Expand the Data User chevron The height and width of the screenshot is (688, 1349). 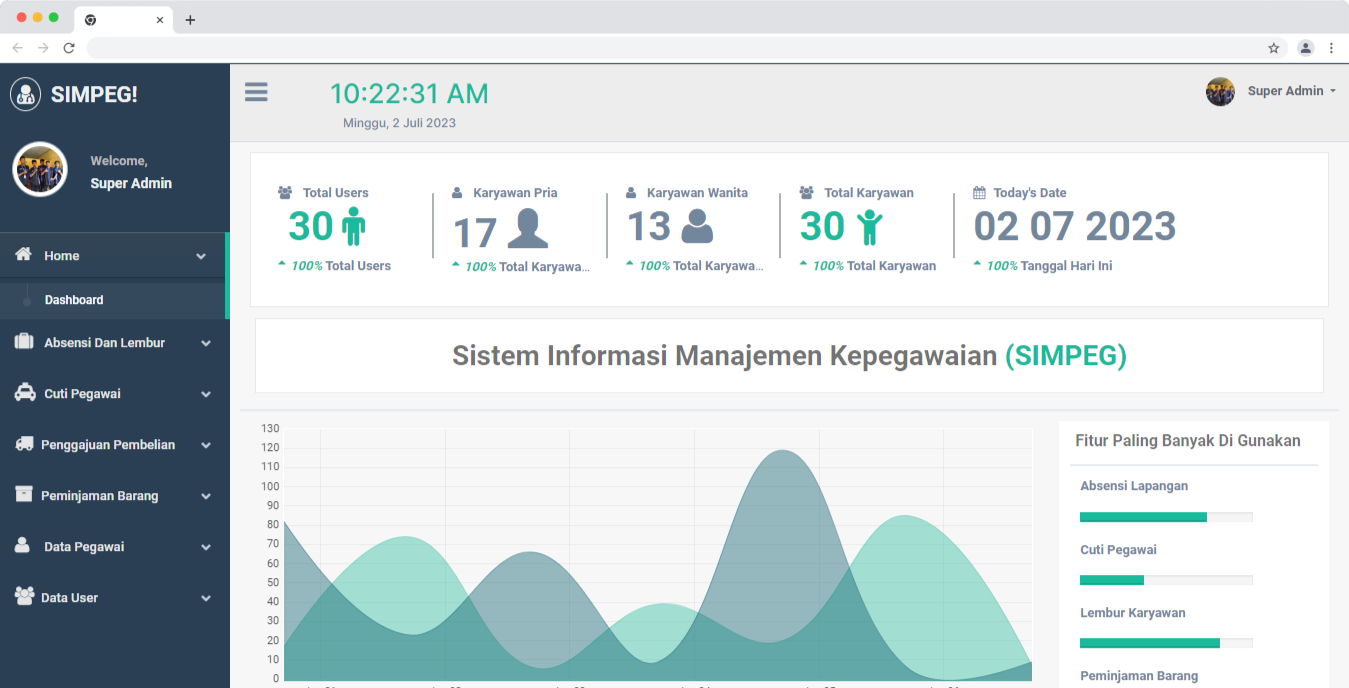pos(205,598)
